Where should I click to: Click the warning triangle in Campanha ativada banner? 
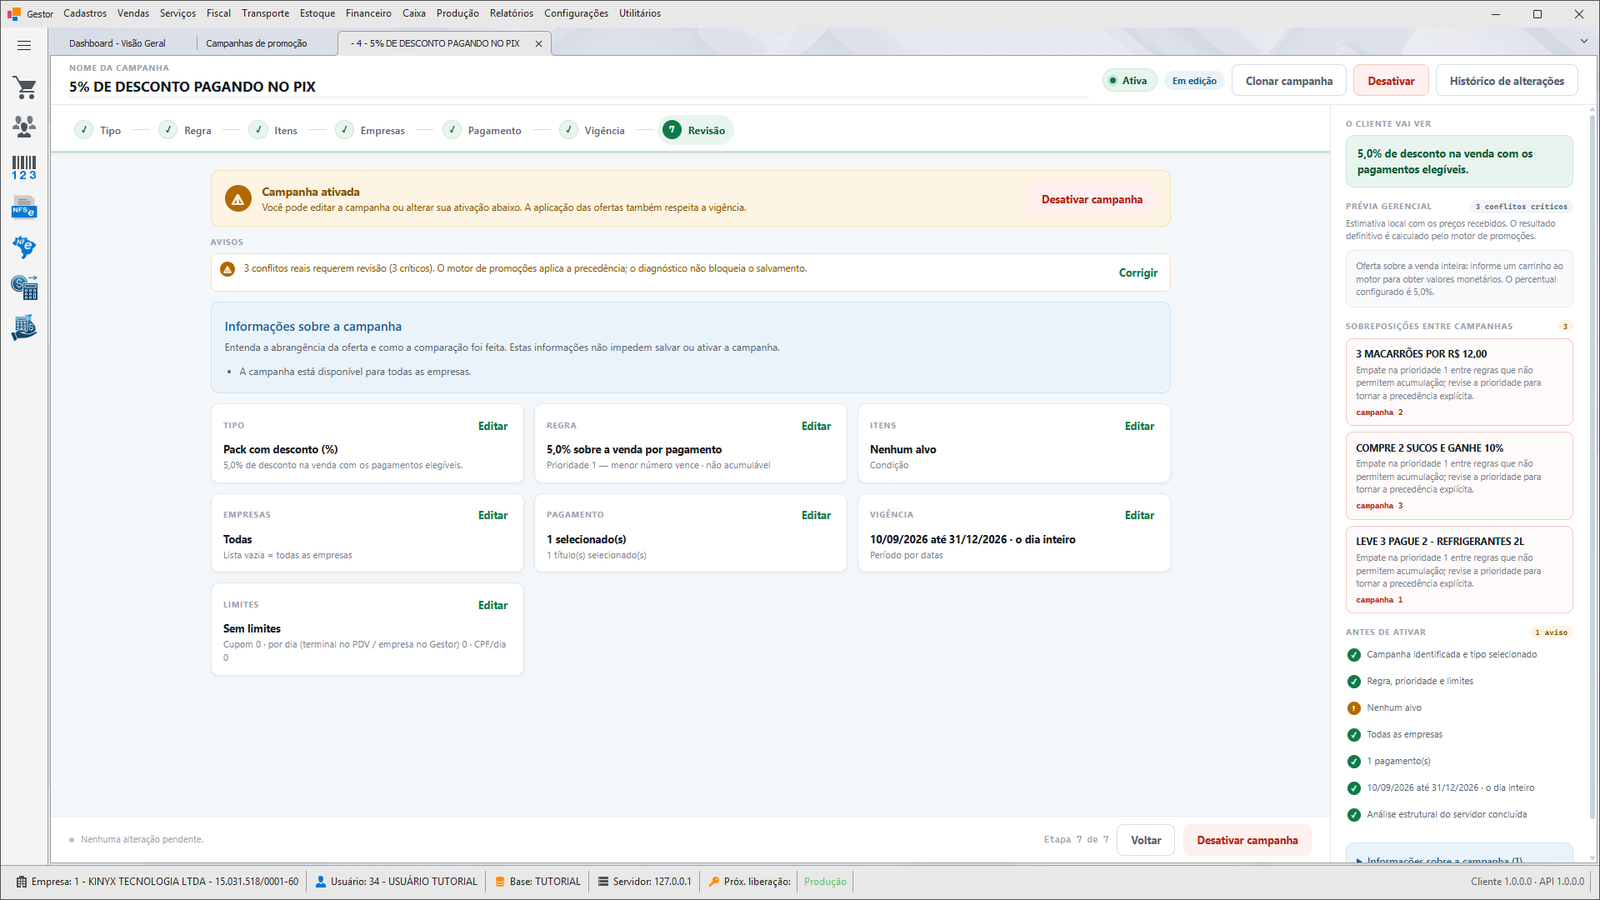238,199
